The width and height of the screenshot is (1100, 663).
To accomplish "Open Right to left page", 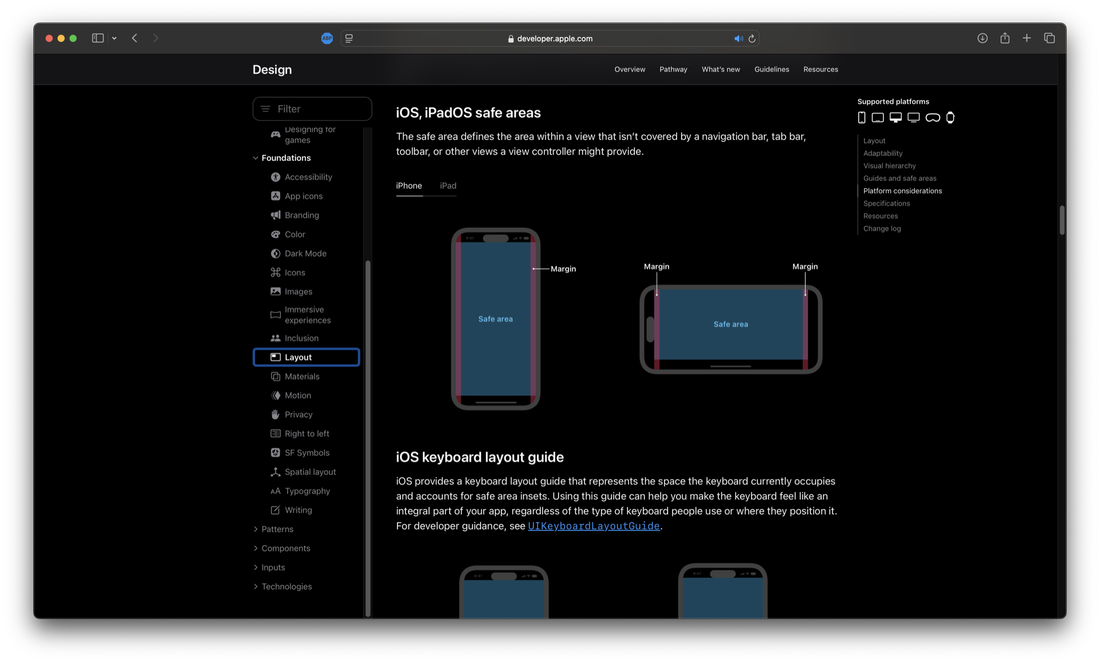I will tap(307, 434).
